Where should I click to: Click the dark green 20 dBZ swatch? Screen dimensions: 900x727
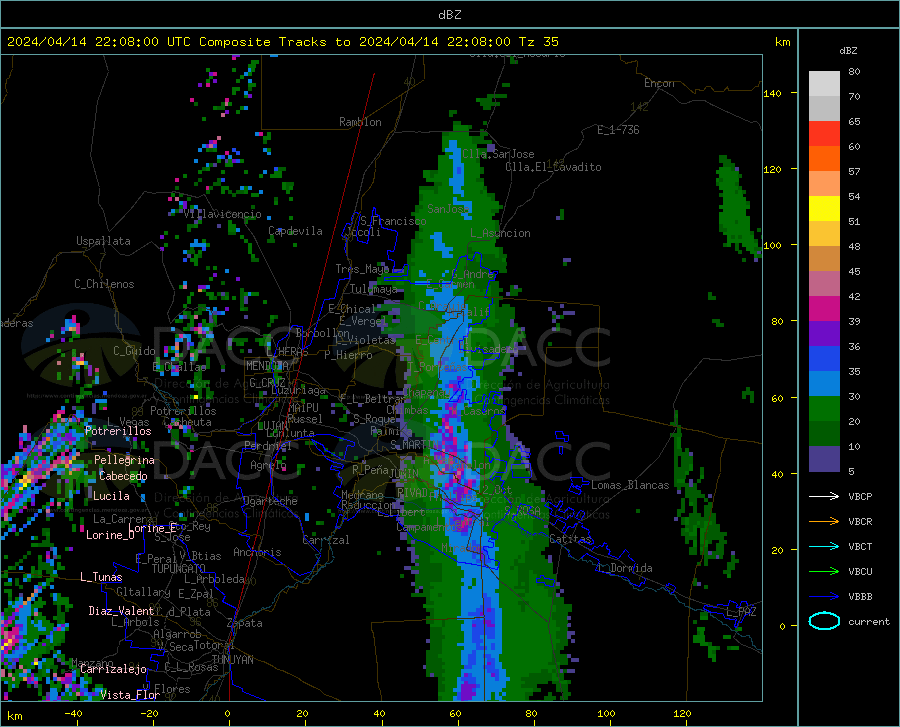click(x=824, y=434)
